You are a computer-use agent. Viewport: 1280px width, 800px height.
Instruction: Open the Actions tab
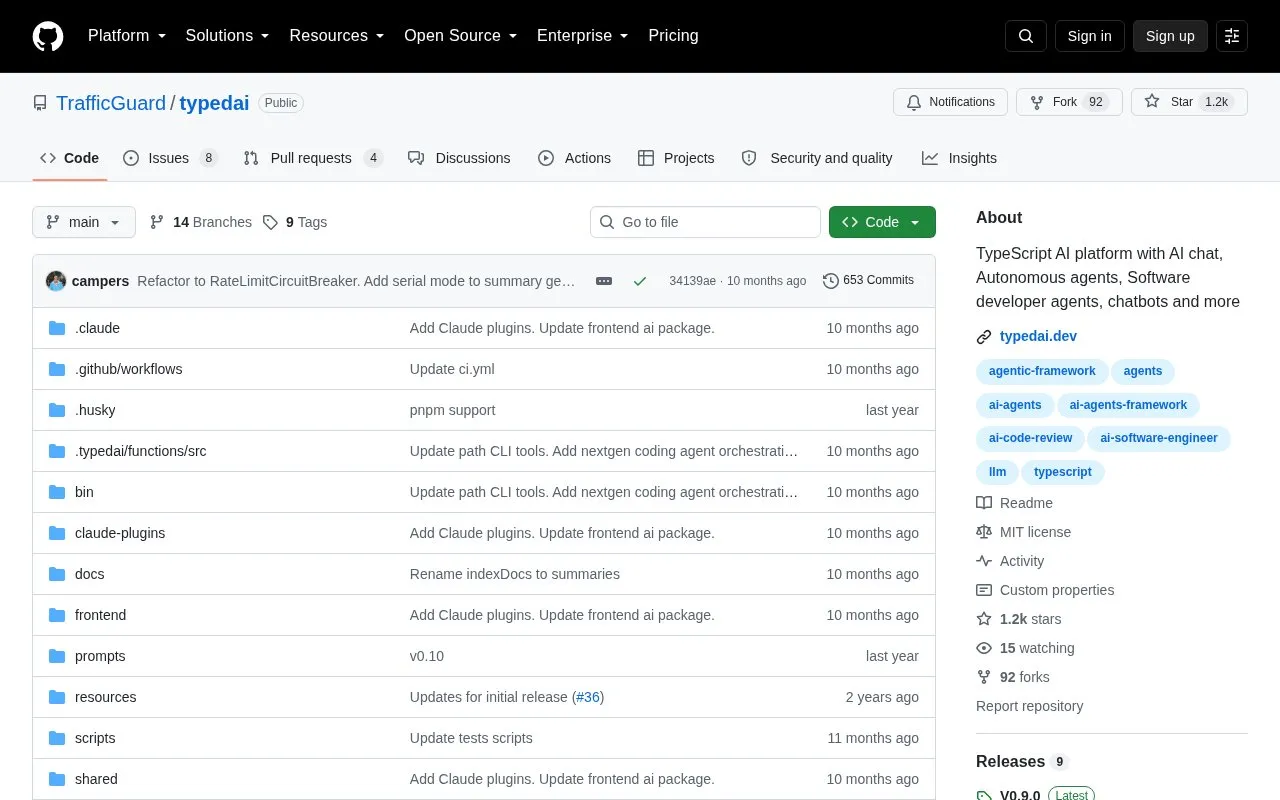575,158
